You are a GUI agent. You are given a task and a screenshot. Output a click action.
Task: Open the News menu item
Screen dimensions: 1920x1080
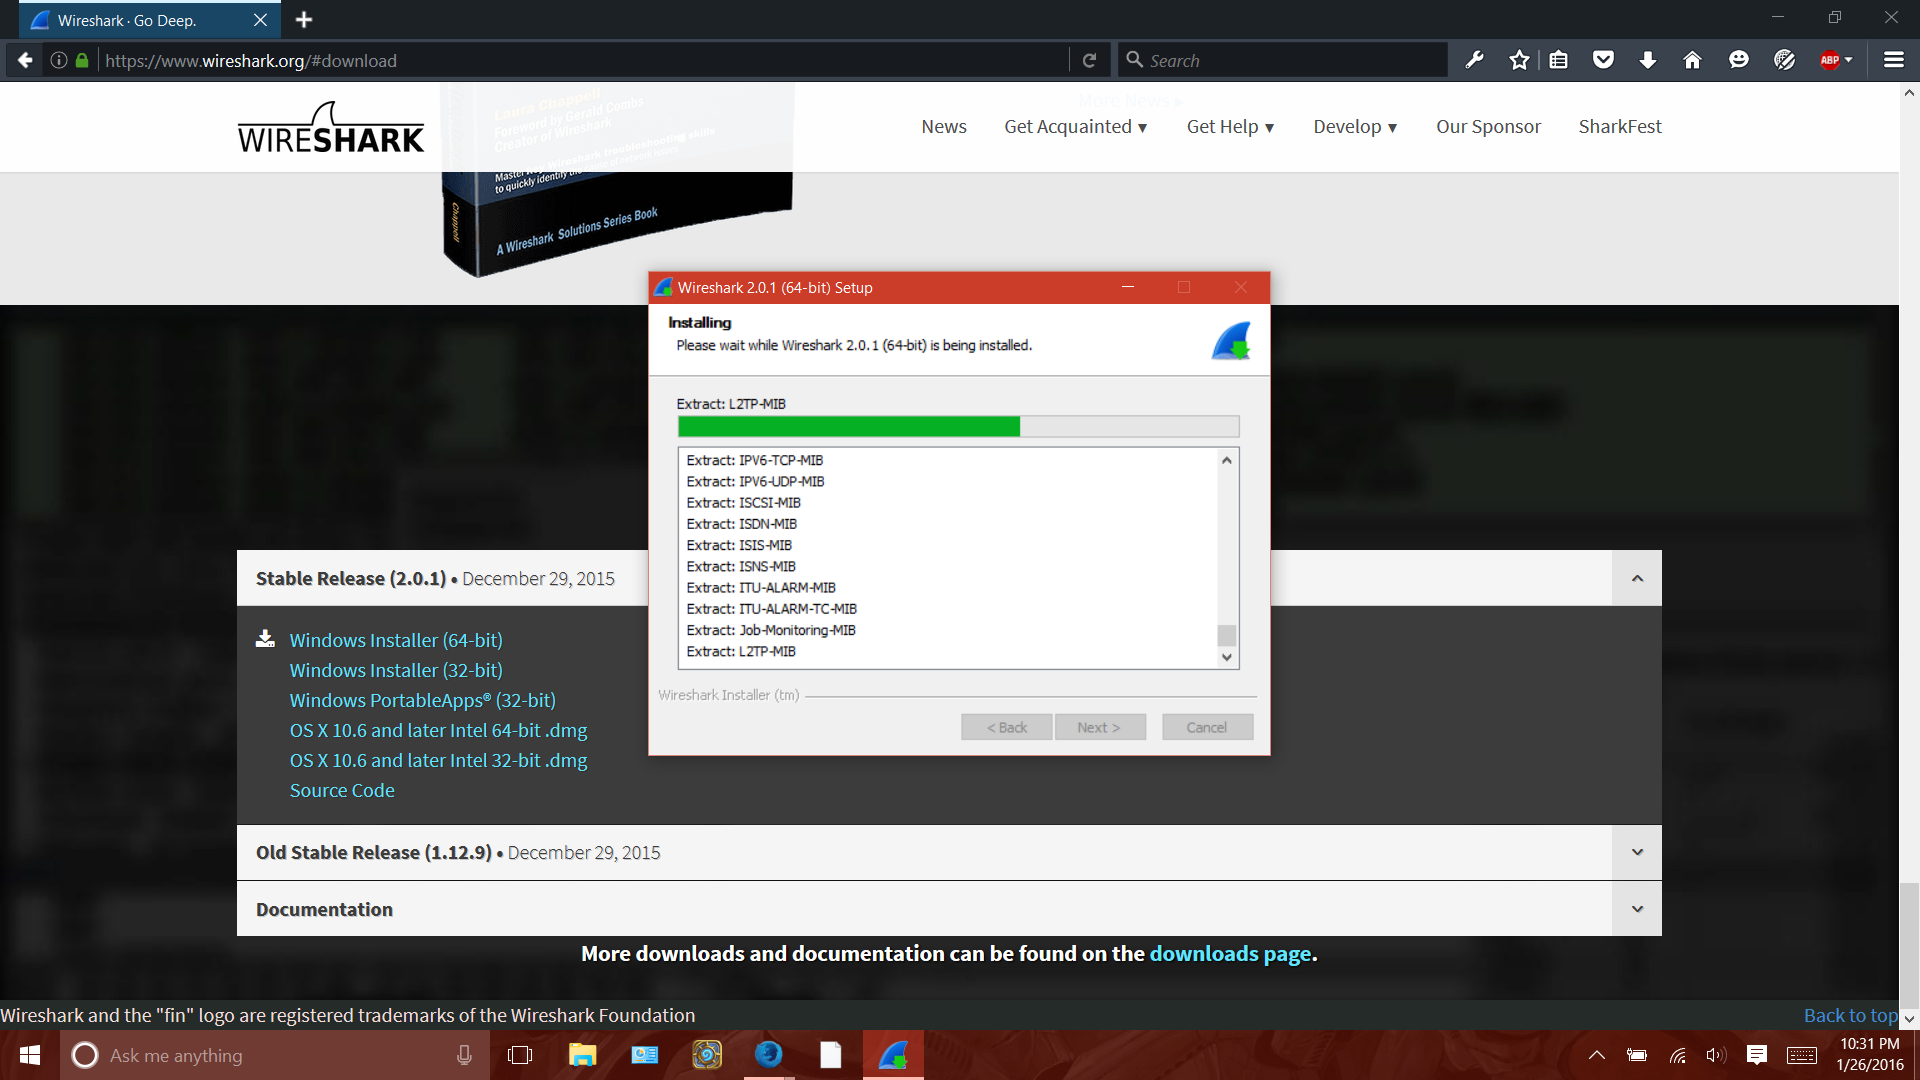(x=944, y=127)
